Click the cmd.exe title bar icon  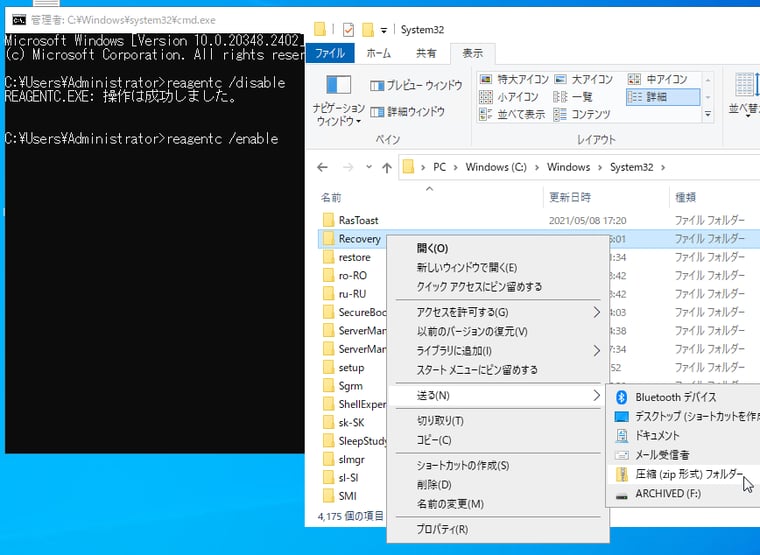[19, 20]
